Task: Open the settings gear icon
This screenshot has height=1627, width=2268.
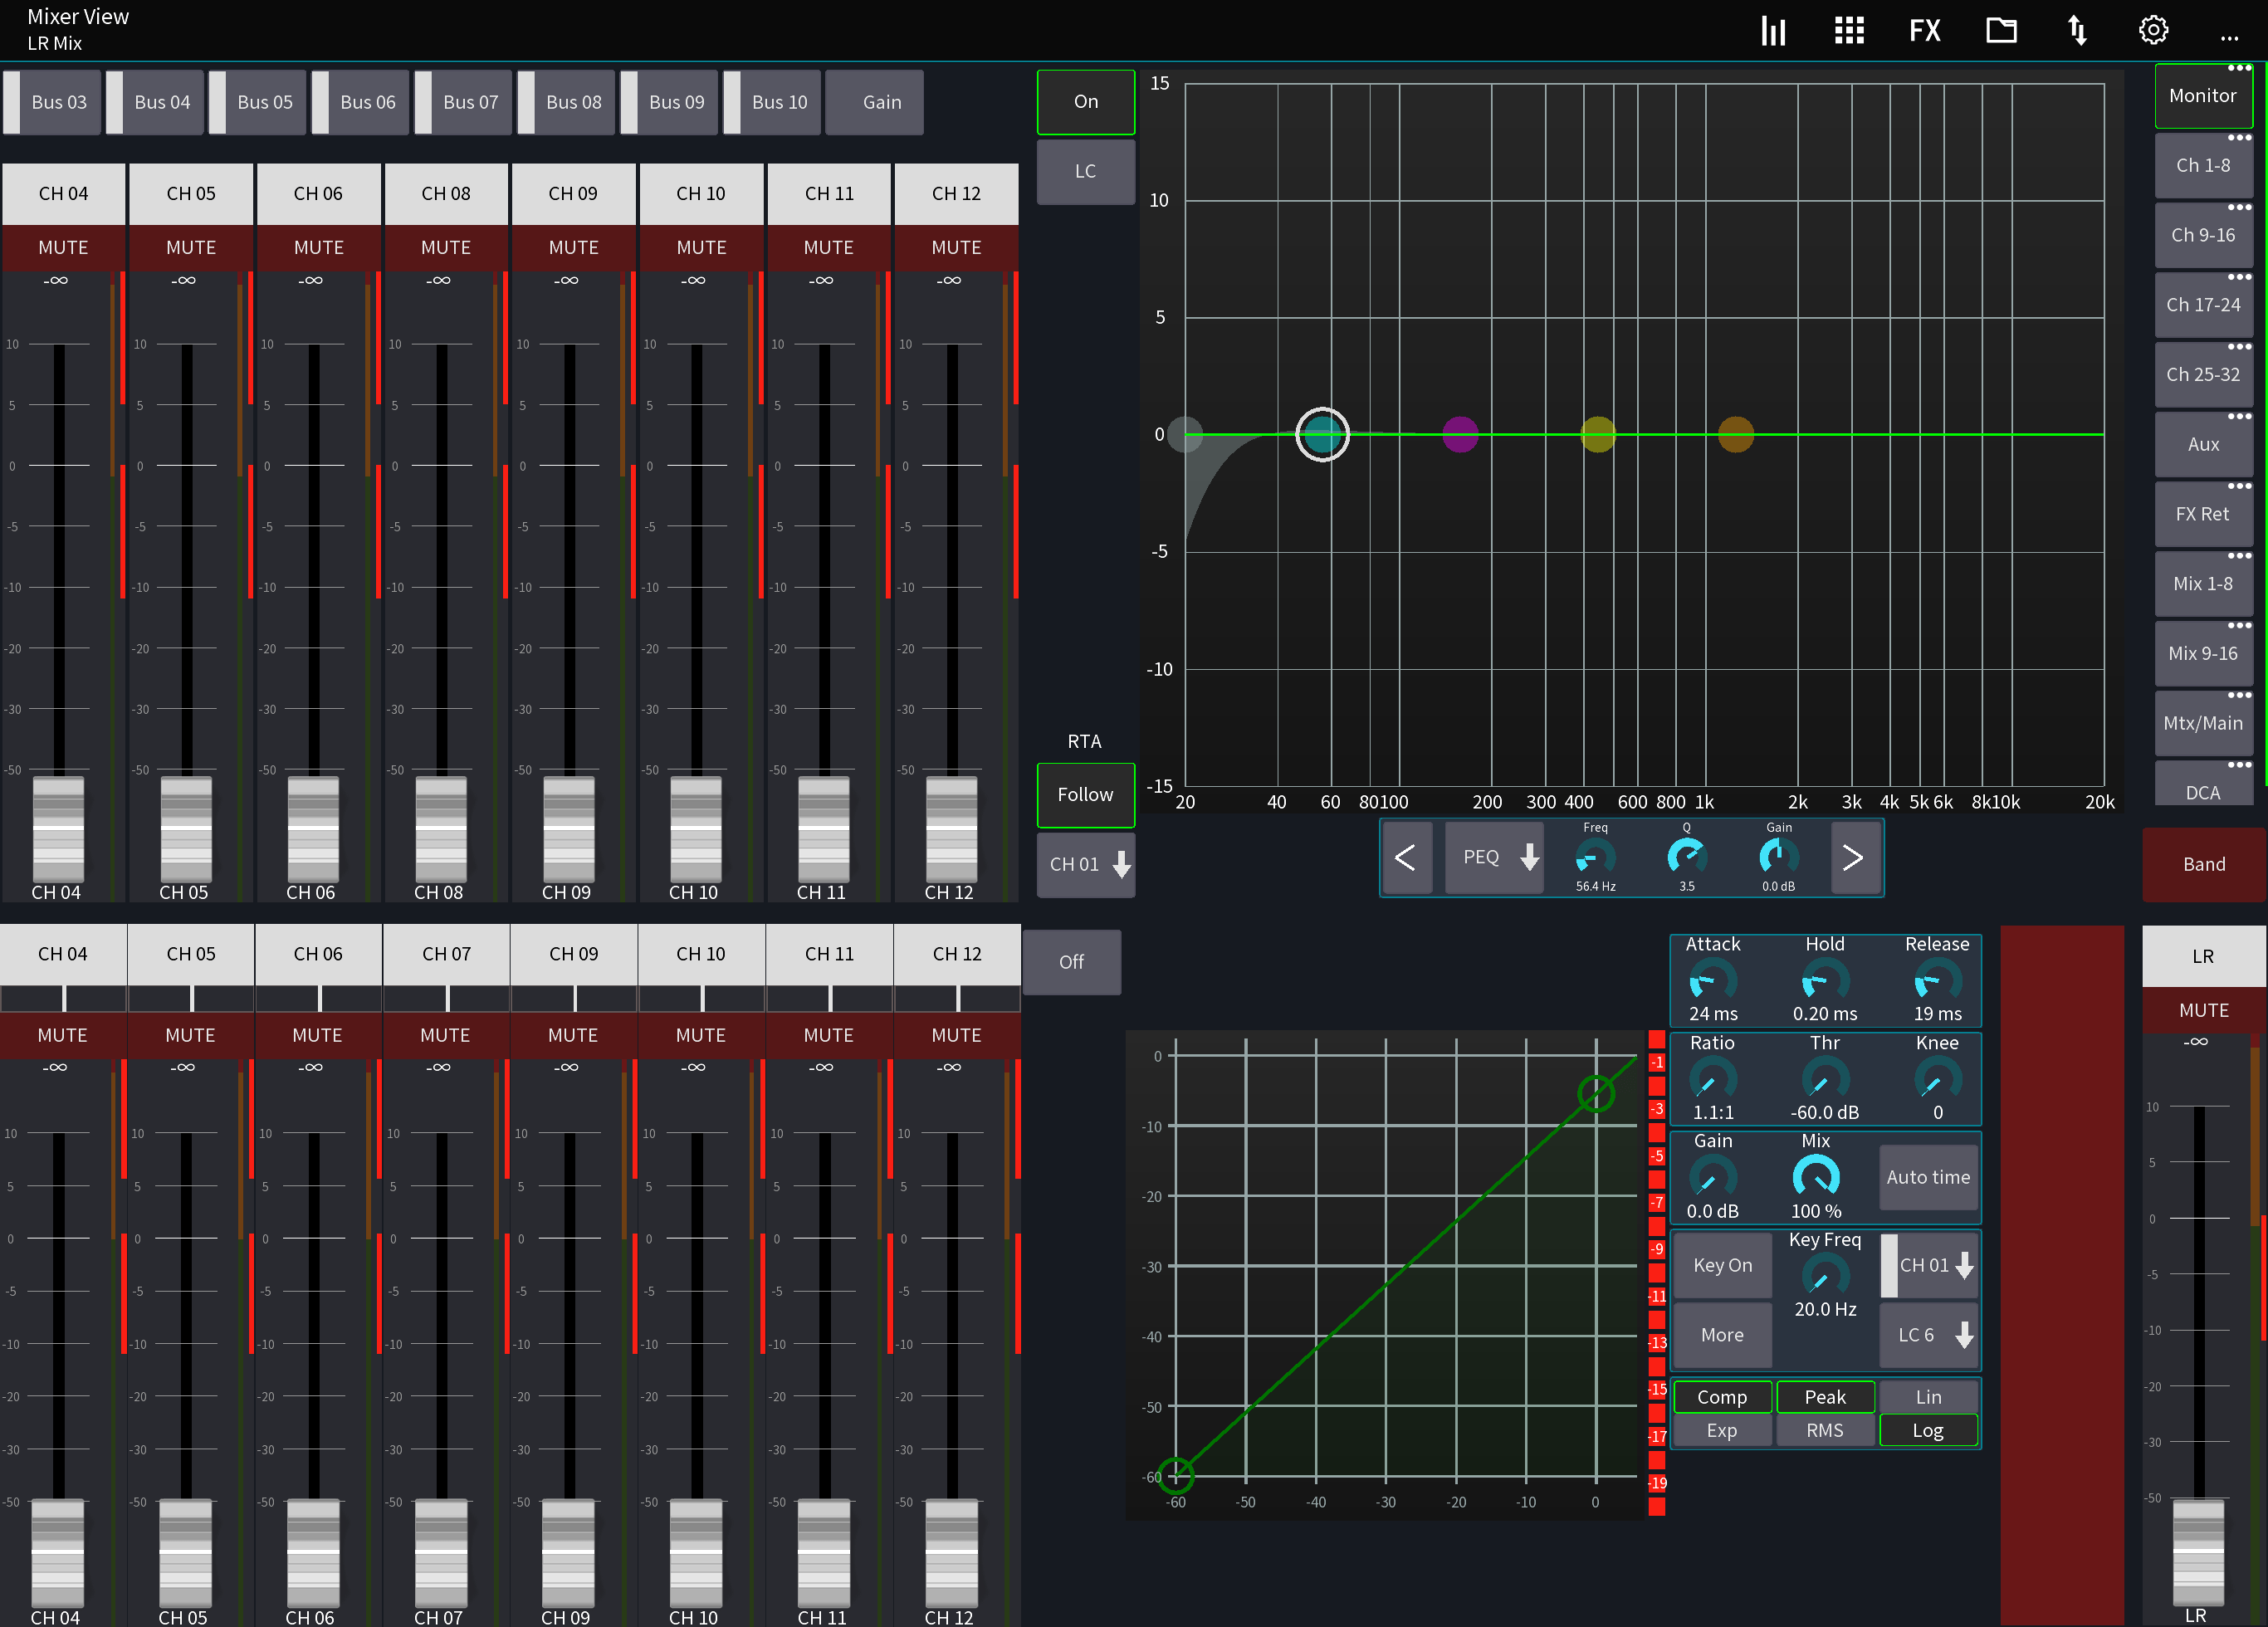Action: (x=2153, y=30)
